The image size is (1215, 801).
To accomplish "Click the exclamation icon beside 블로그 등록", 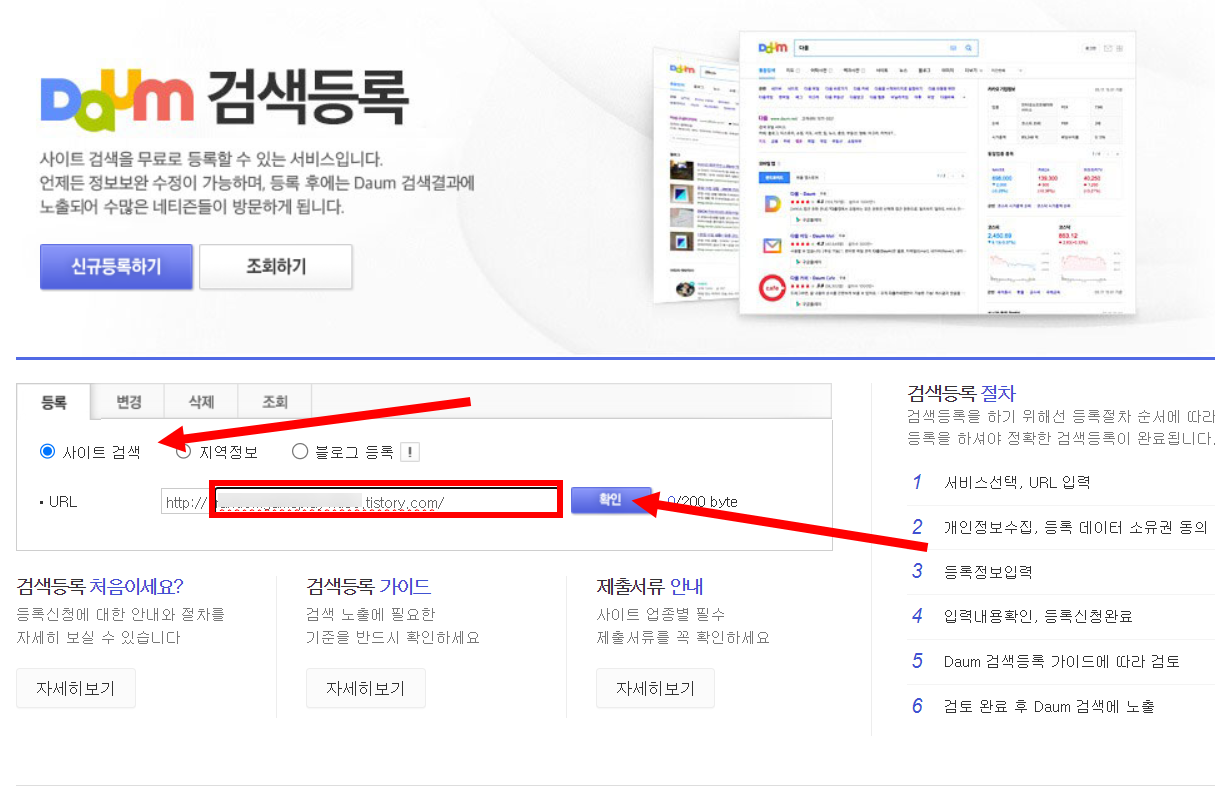I will (409, 452).
